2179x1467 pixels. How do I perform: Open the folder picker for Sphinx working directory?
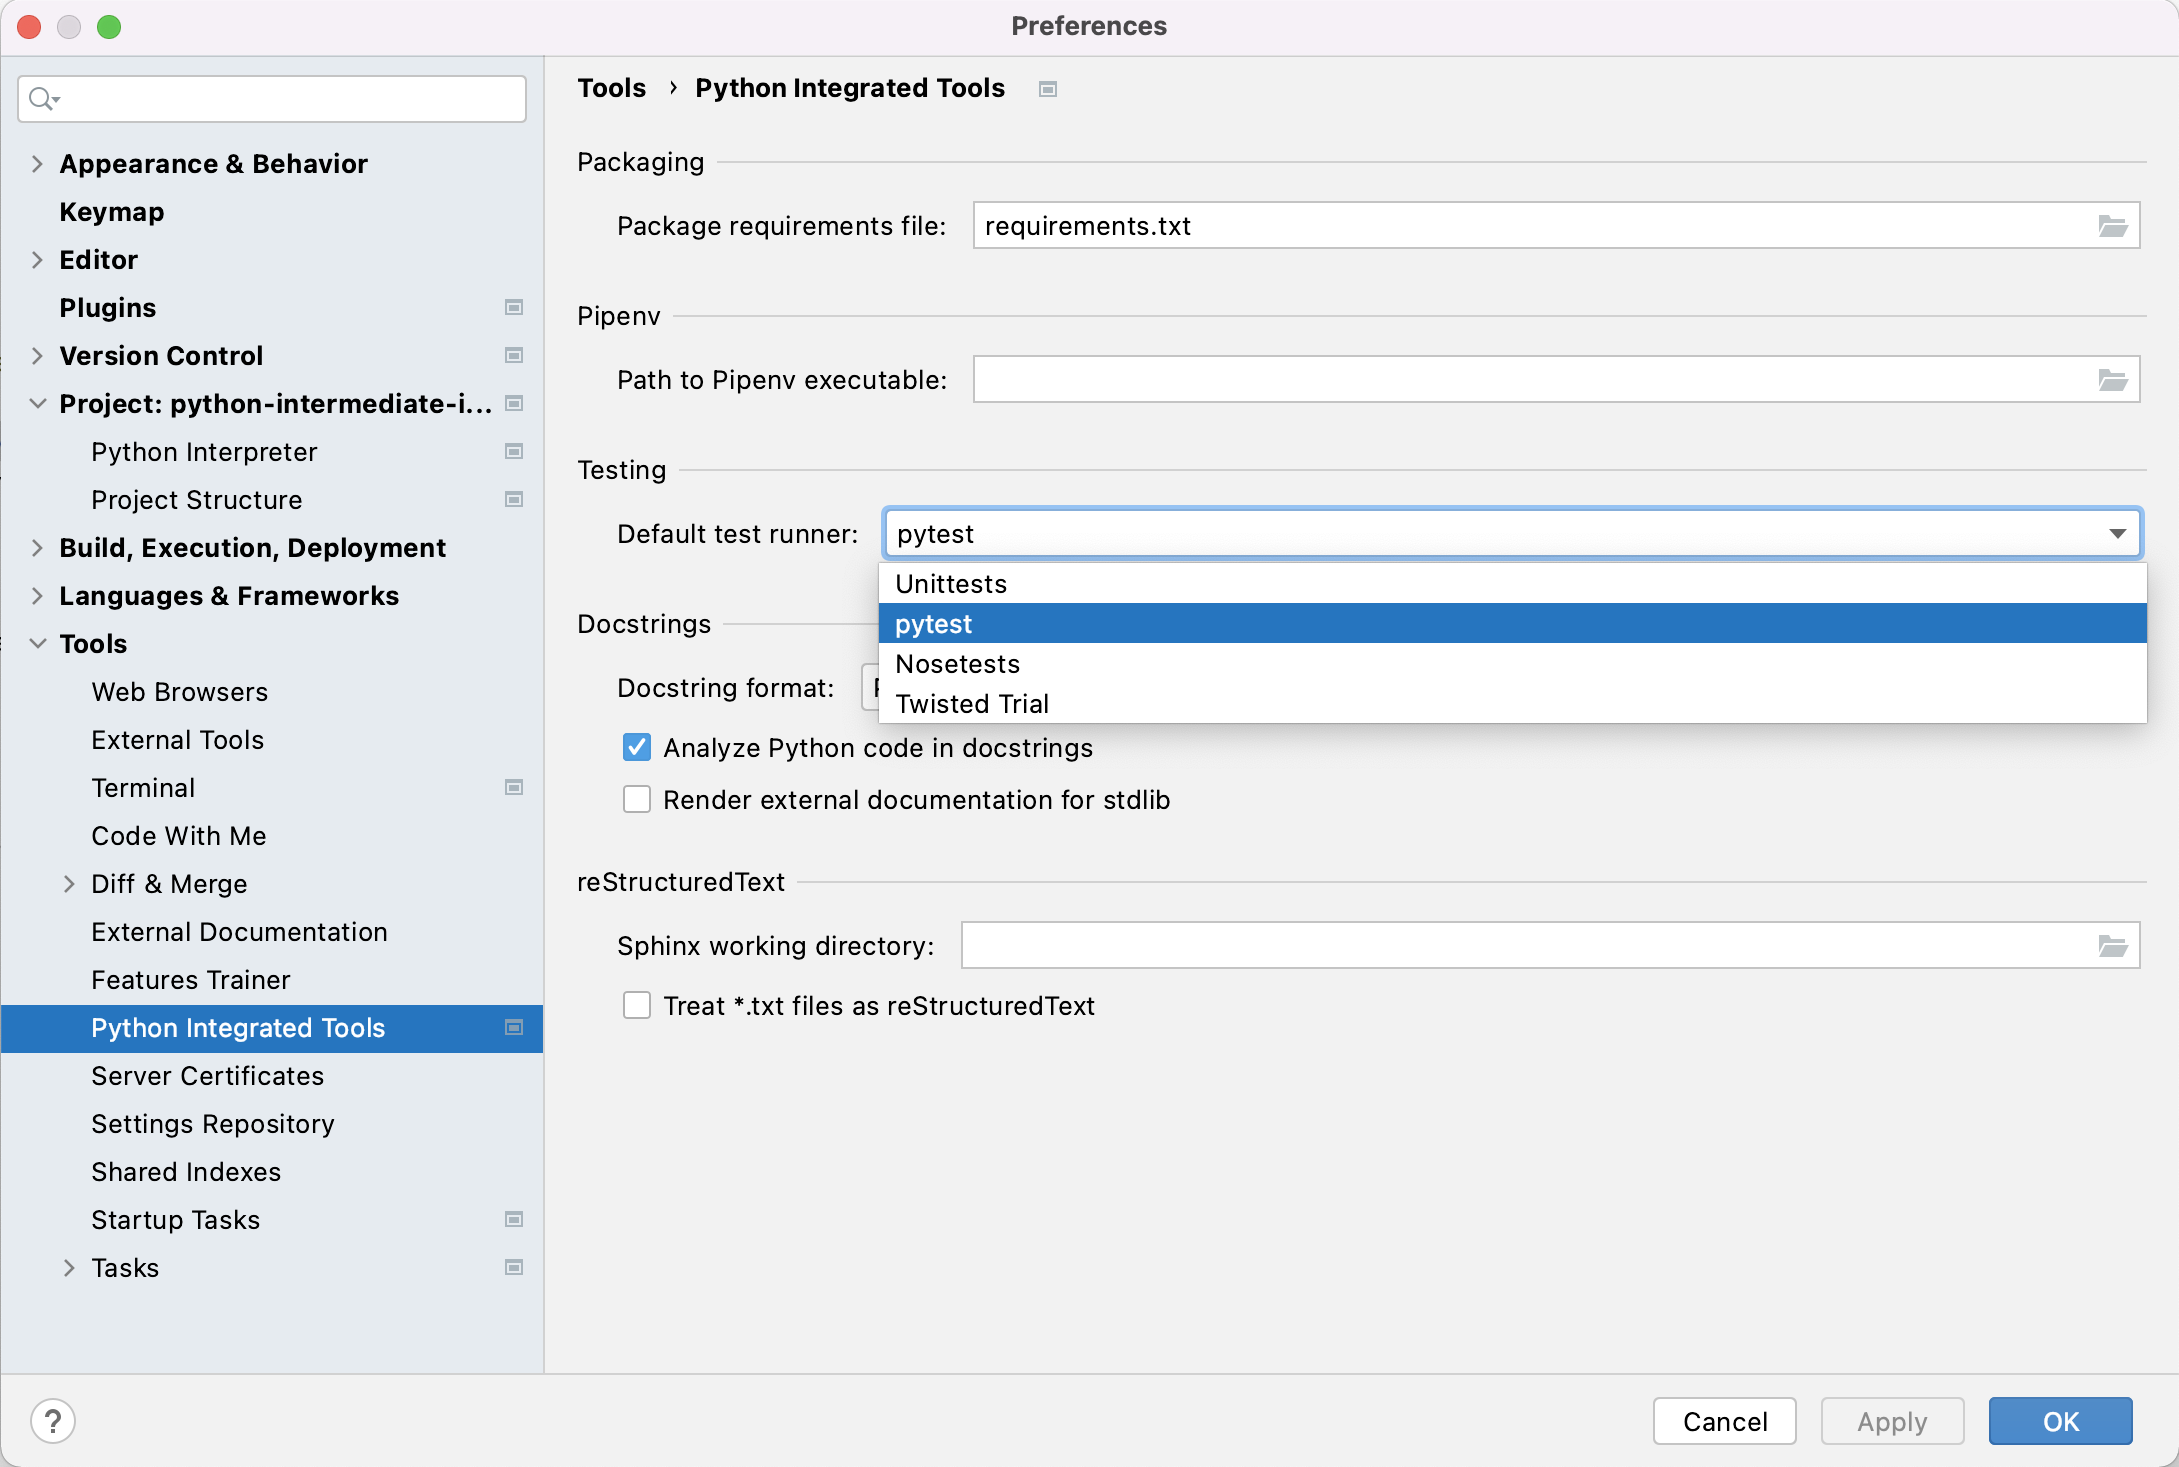[2113, 945]
